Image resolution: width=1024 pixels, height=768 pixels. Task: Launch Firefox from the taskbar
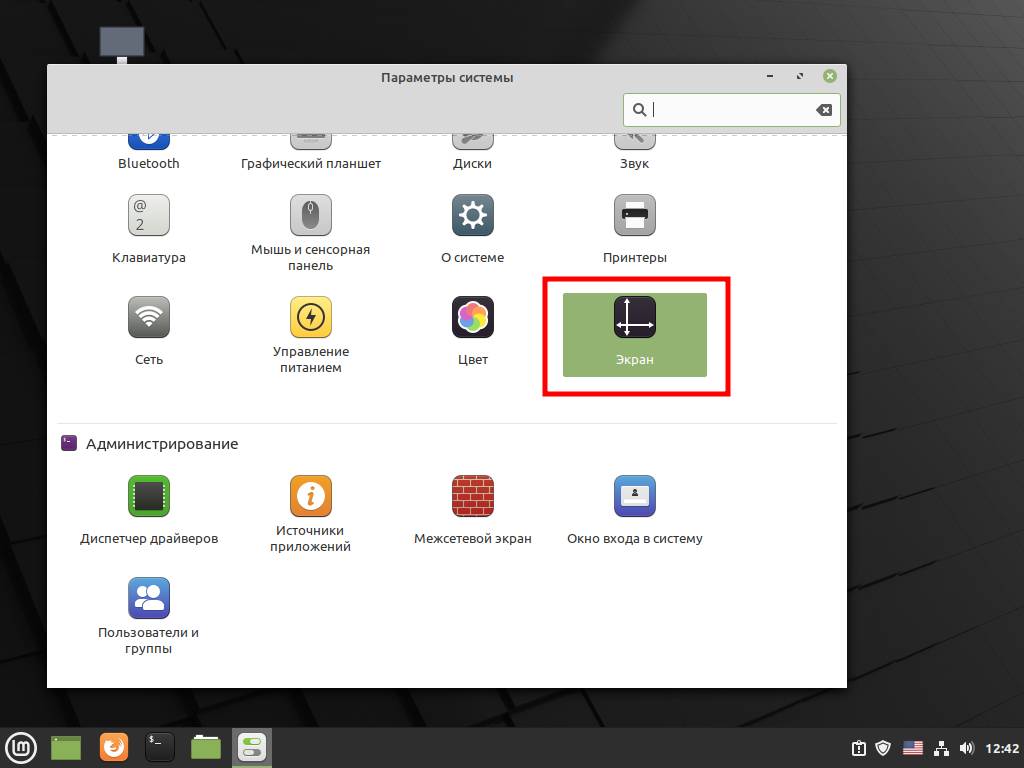pyautogui.click(x=114, y=747)
